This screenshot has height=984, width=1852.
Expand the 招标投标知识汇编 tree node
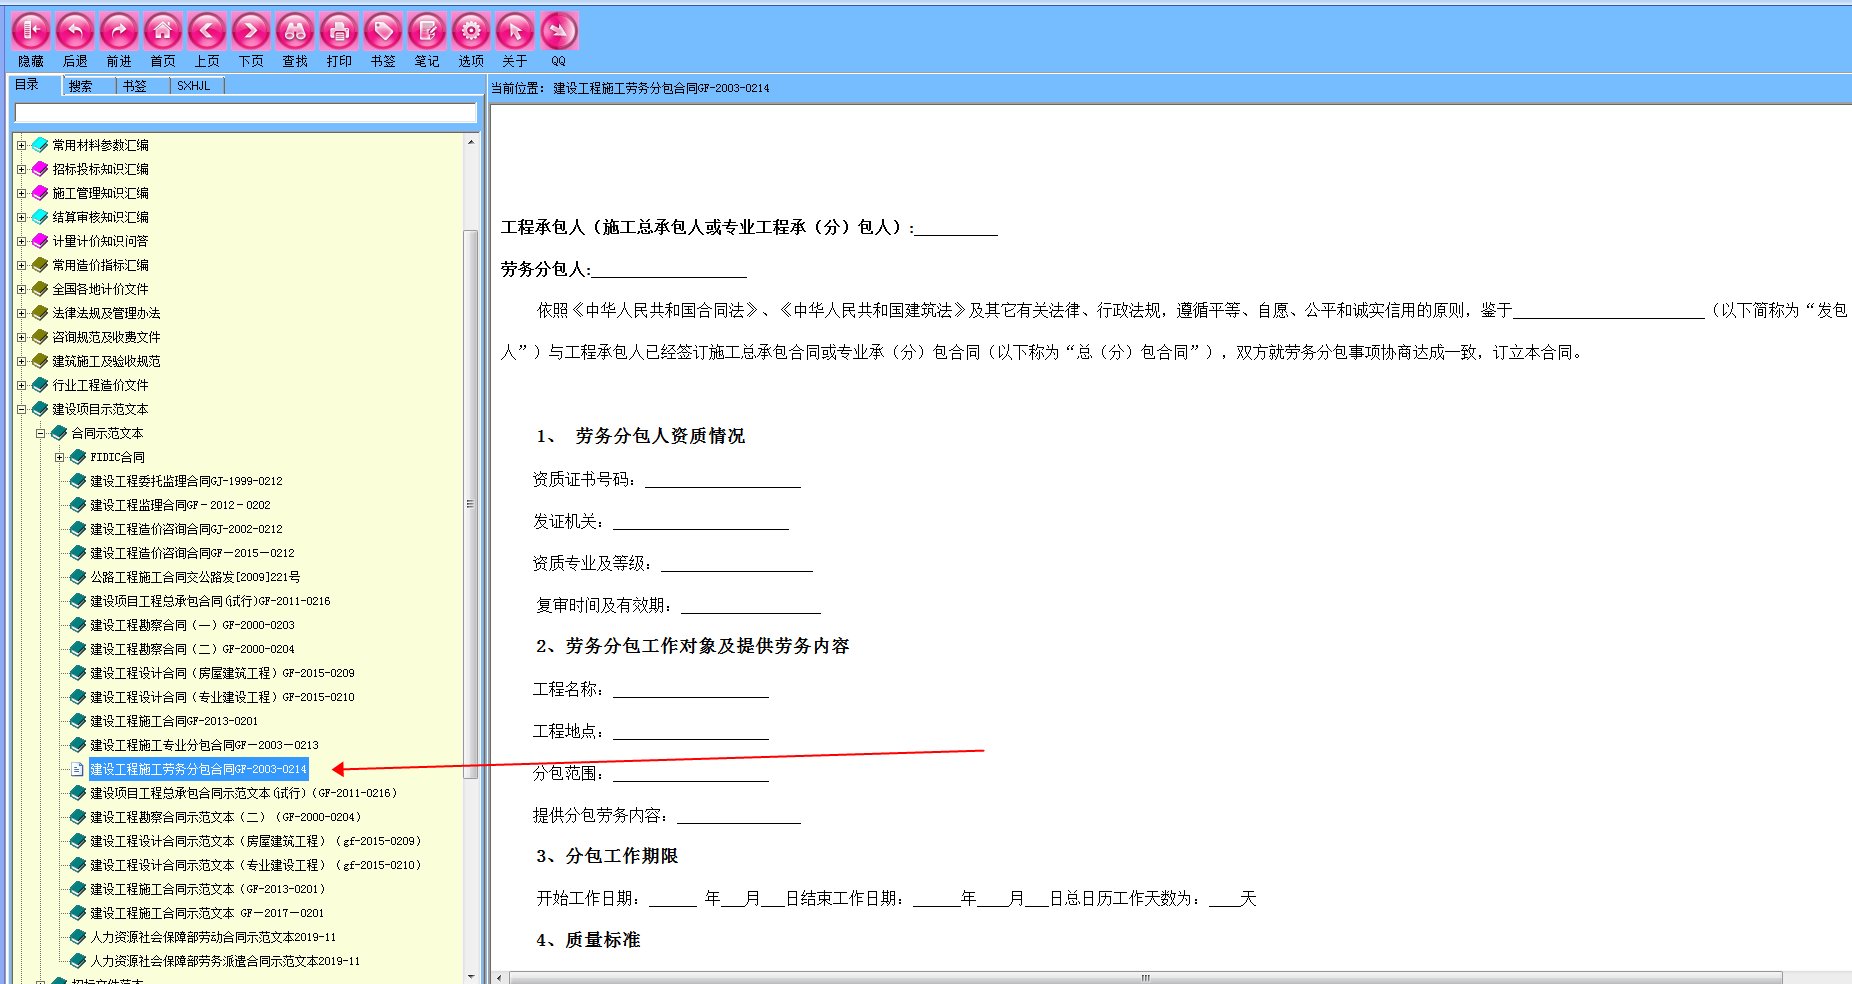pos(21,169)
